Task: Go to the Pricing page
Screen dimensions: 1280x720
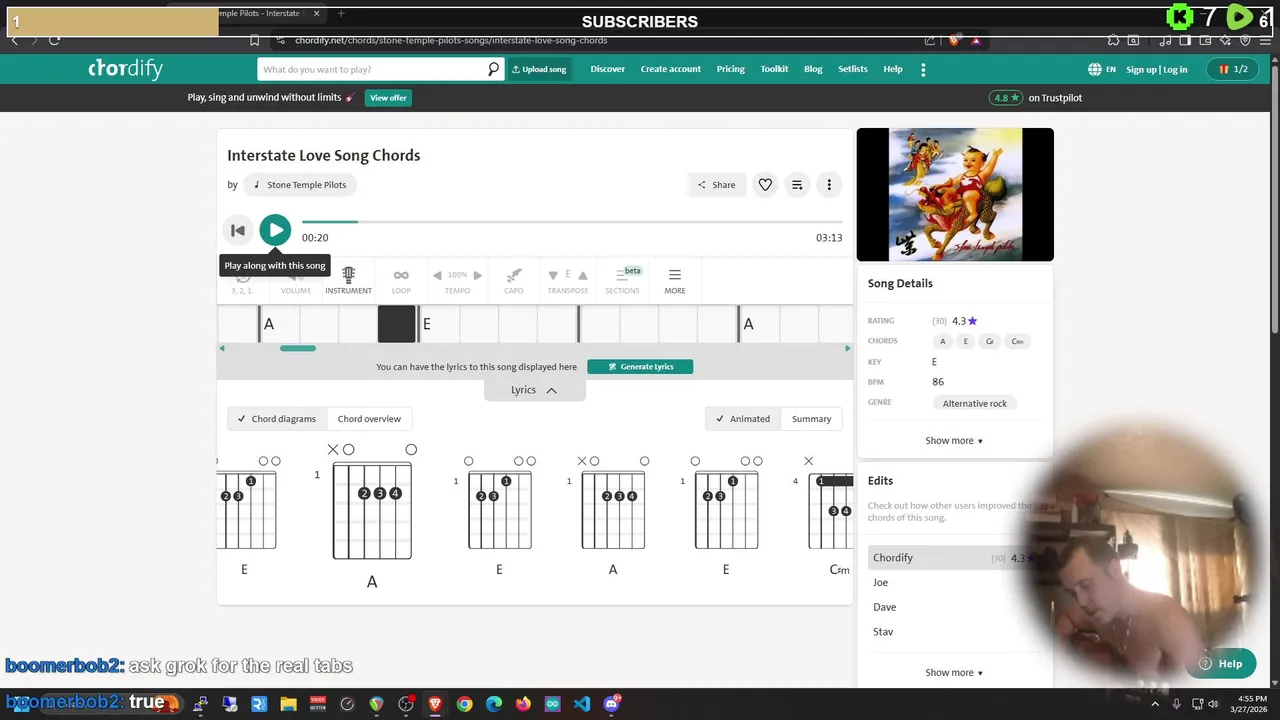Action: pyautogui.click(x=731, y=69)
